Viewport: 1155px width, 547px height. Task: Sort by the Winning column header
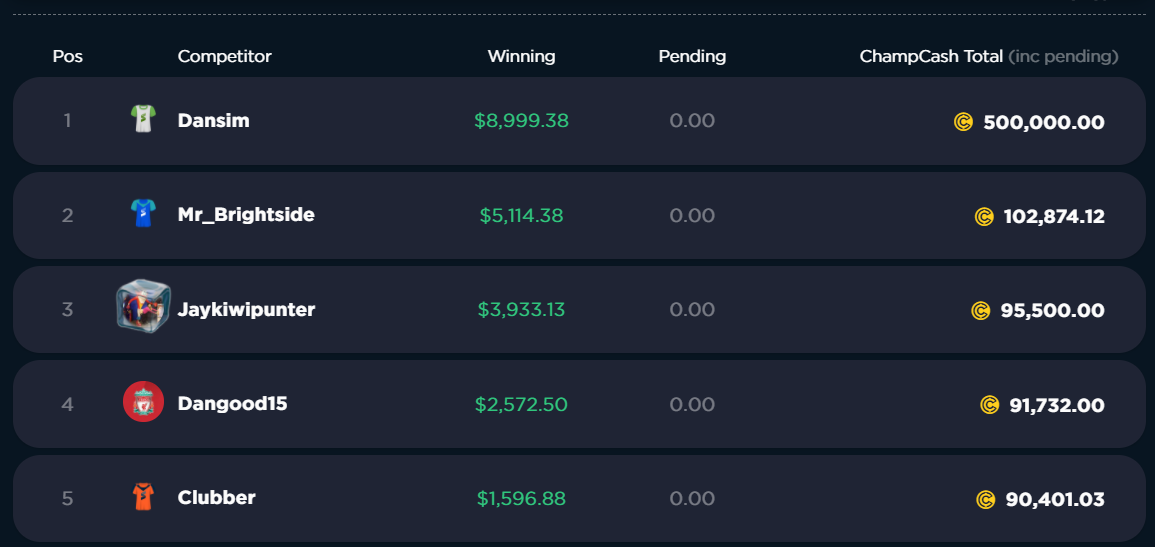pyautogui.click(x=522, y=57)
